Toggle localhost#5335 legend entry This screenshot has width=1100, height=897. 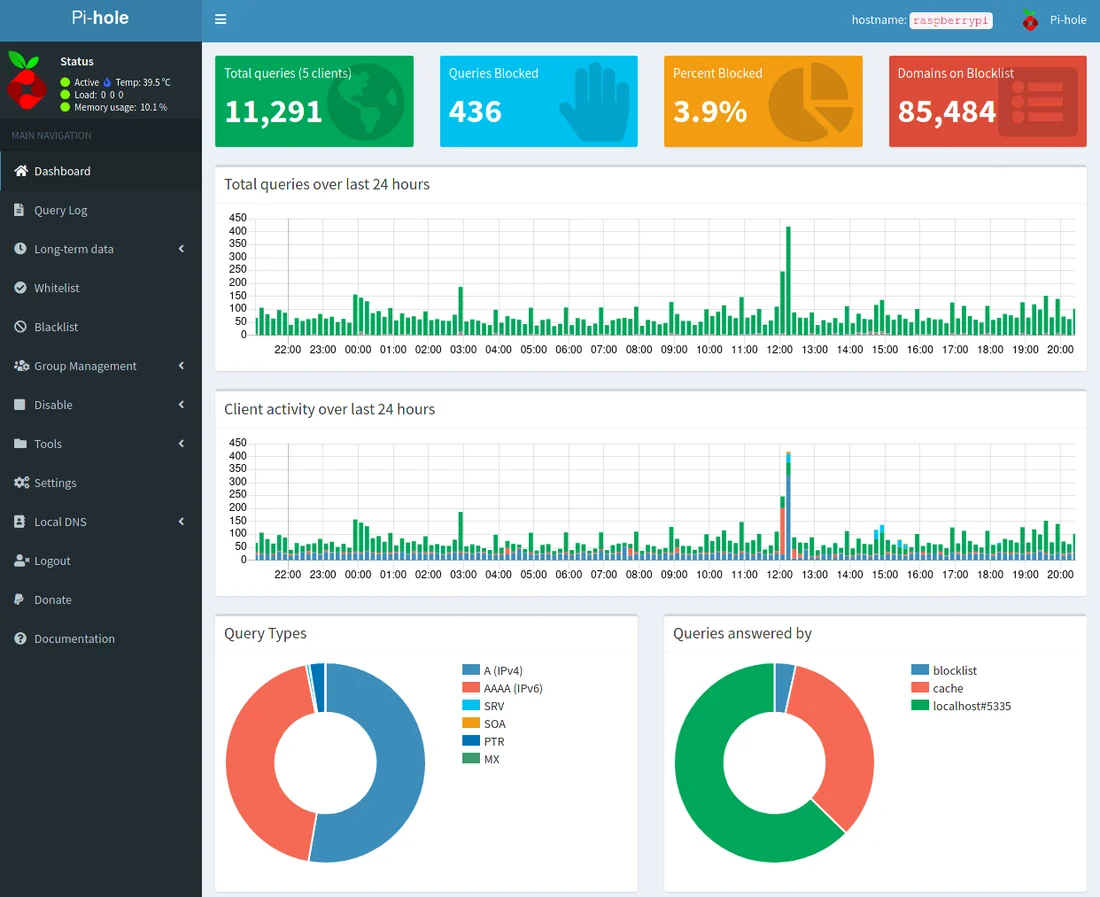(x=961, y=706)
